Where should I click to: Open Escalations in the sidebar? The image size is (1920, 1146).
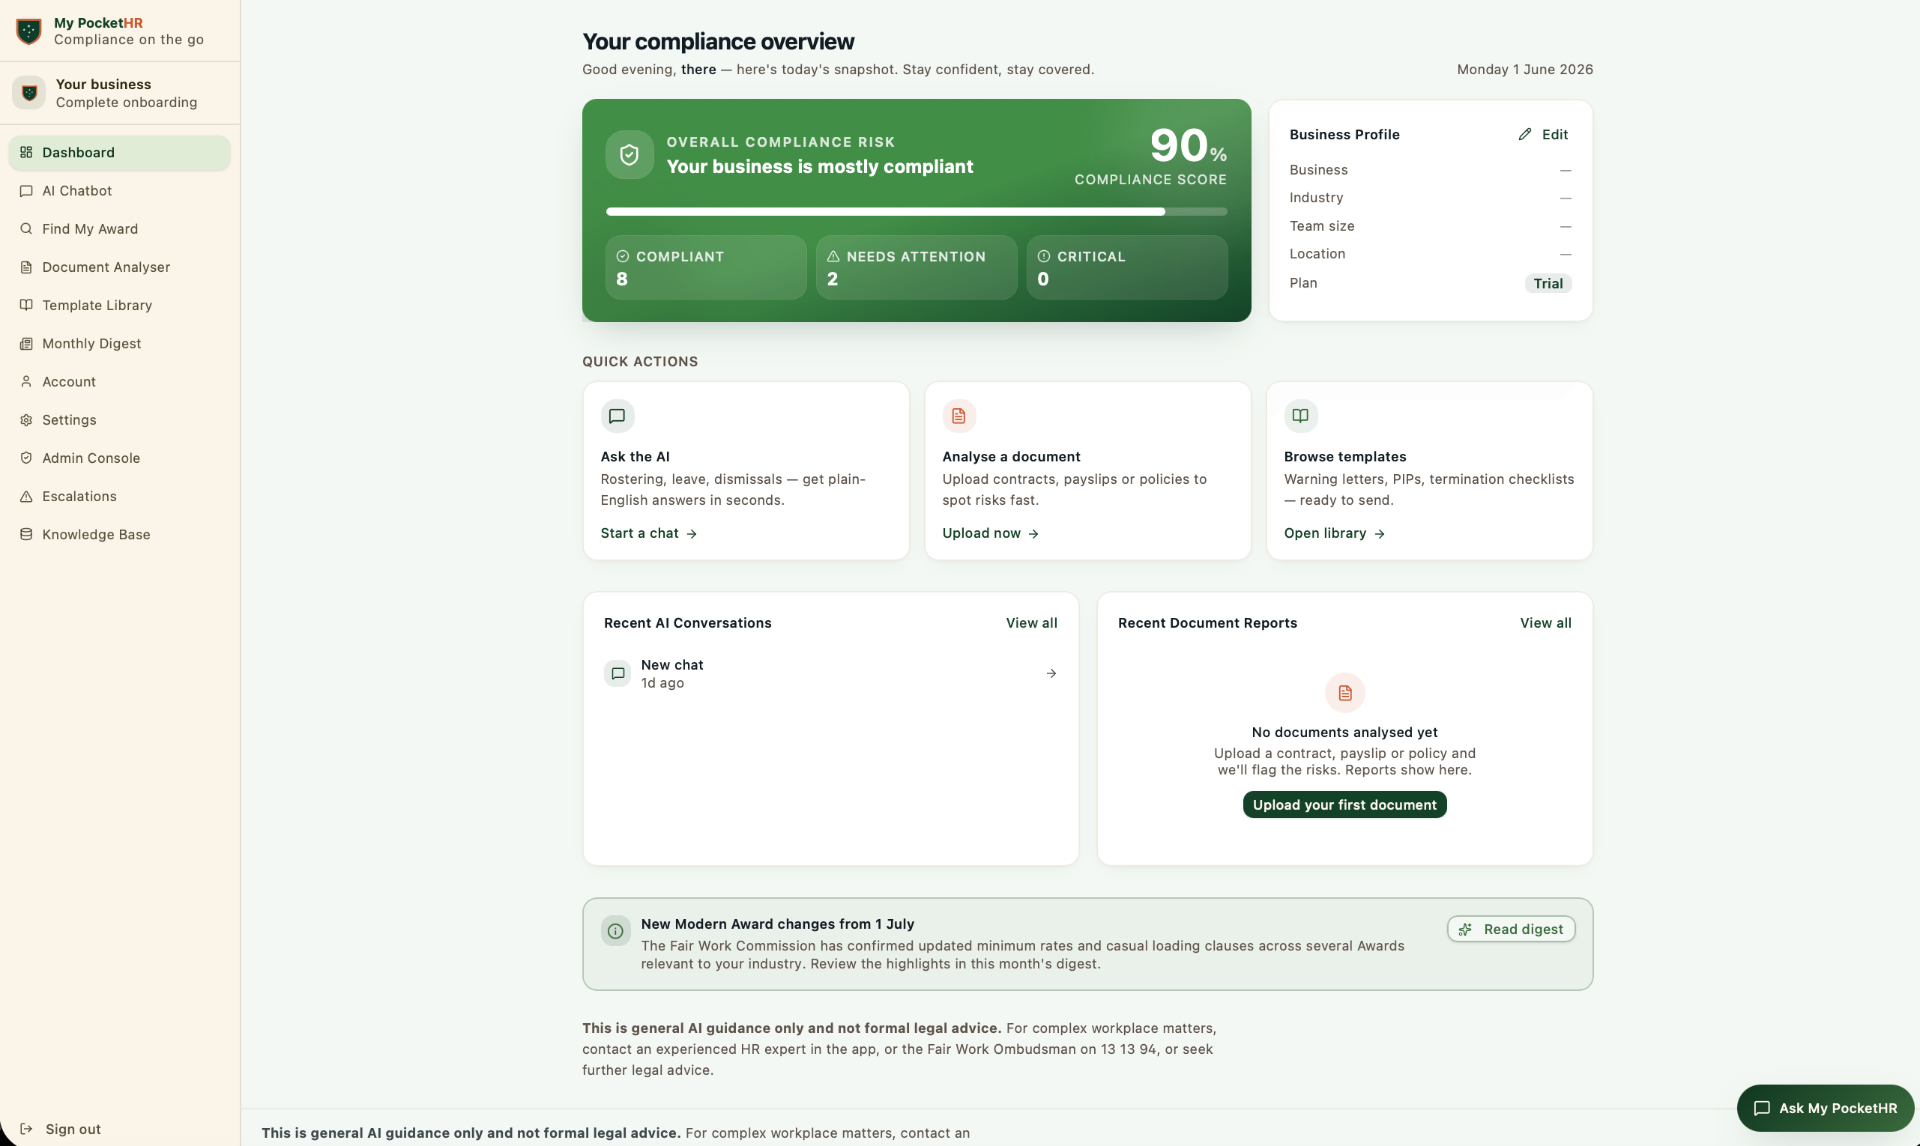120,496
